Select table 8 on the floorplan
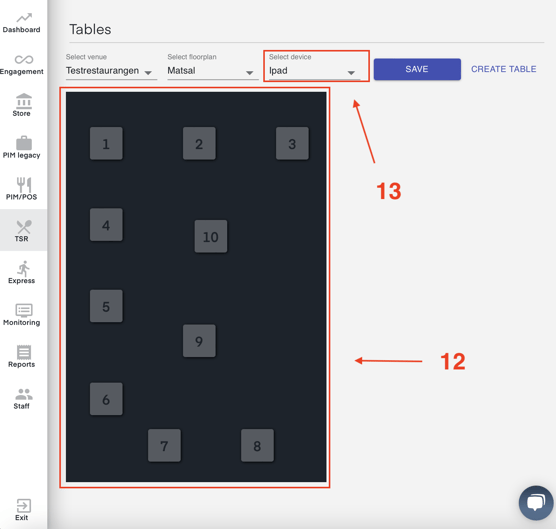This screenshot has width=556, height=529. pyautogui.click(x=257, y=446)
